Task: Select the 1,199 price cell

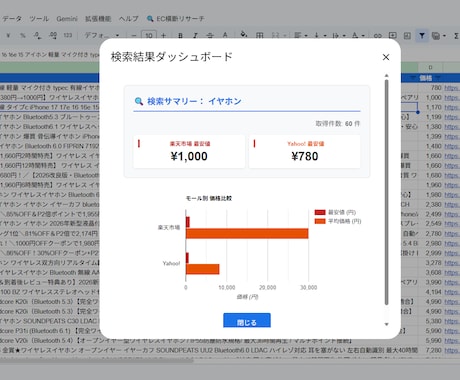Action: (x=430, y=117)
